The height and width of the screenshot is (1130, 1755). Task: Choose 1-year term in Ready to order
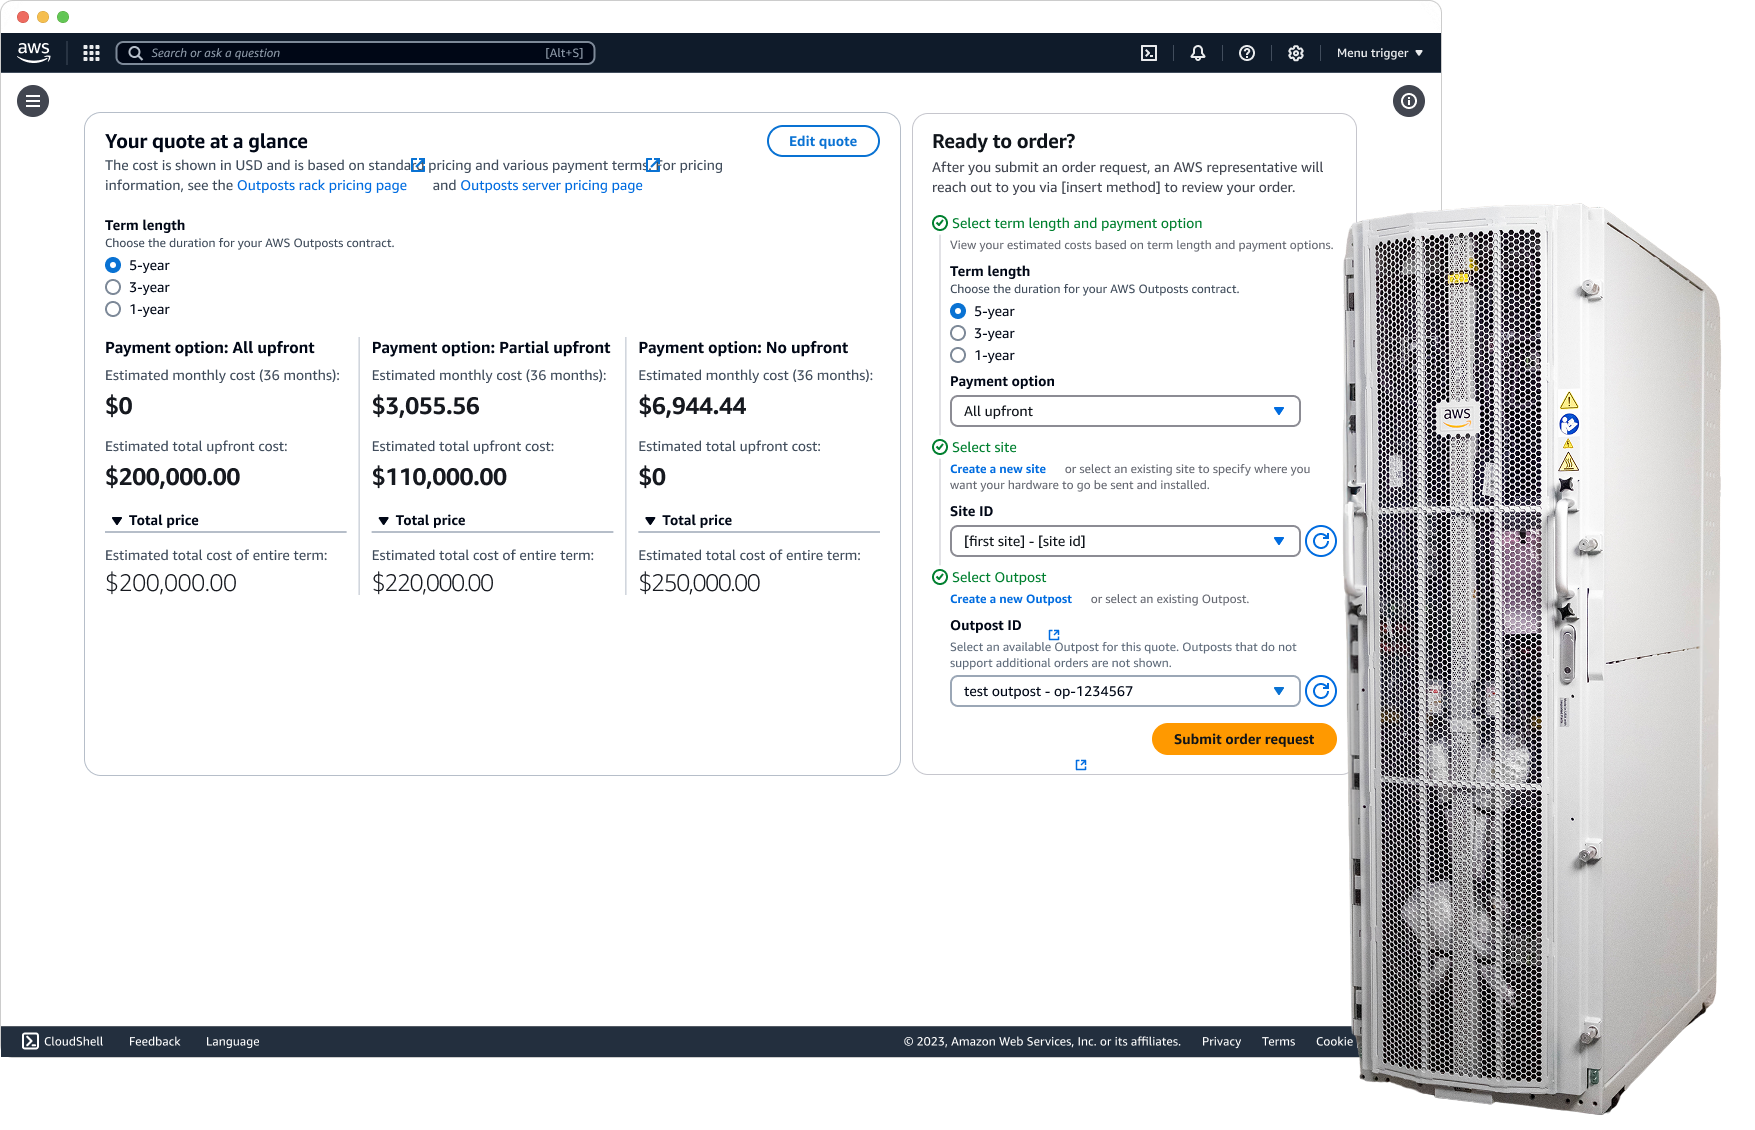point(958,355)
